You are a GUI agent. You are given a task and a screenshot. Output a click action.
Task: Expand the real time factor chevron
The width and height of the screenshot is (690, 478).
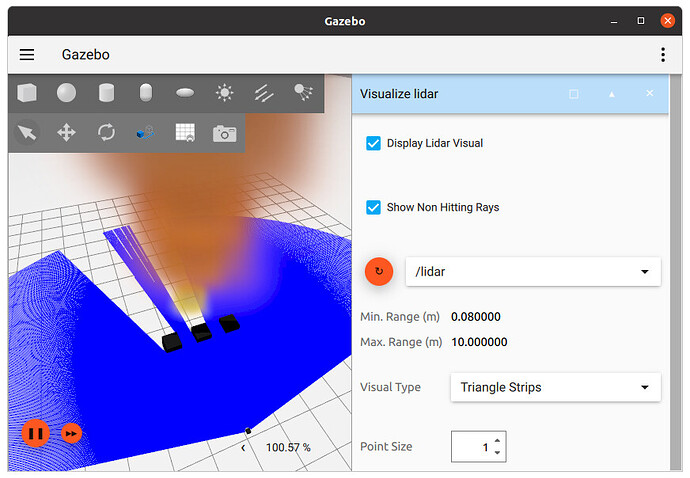click(243, 448)
